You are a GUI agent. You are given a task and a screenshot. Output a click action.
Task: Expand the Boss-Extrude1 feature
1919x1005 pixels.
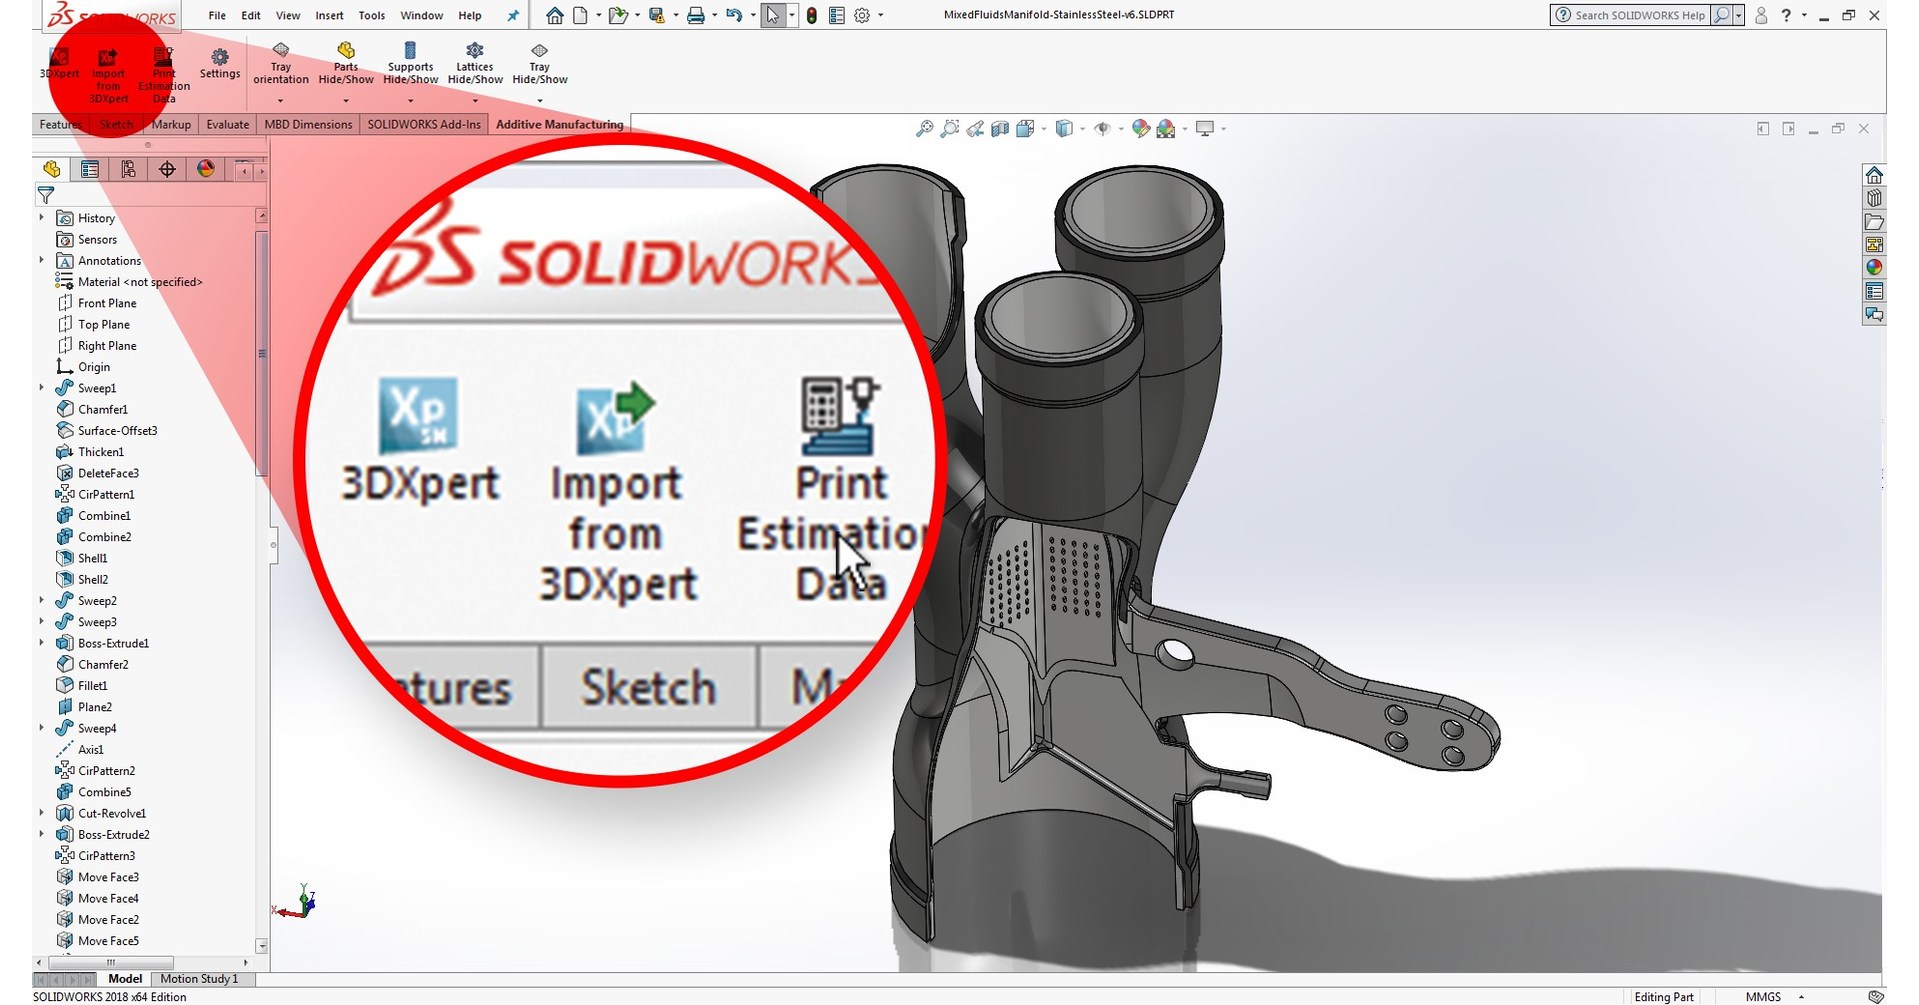[x=41, y=643]
